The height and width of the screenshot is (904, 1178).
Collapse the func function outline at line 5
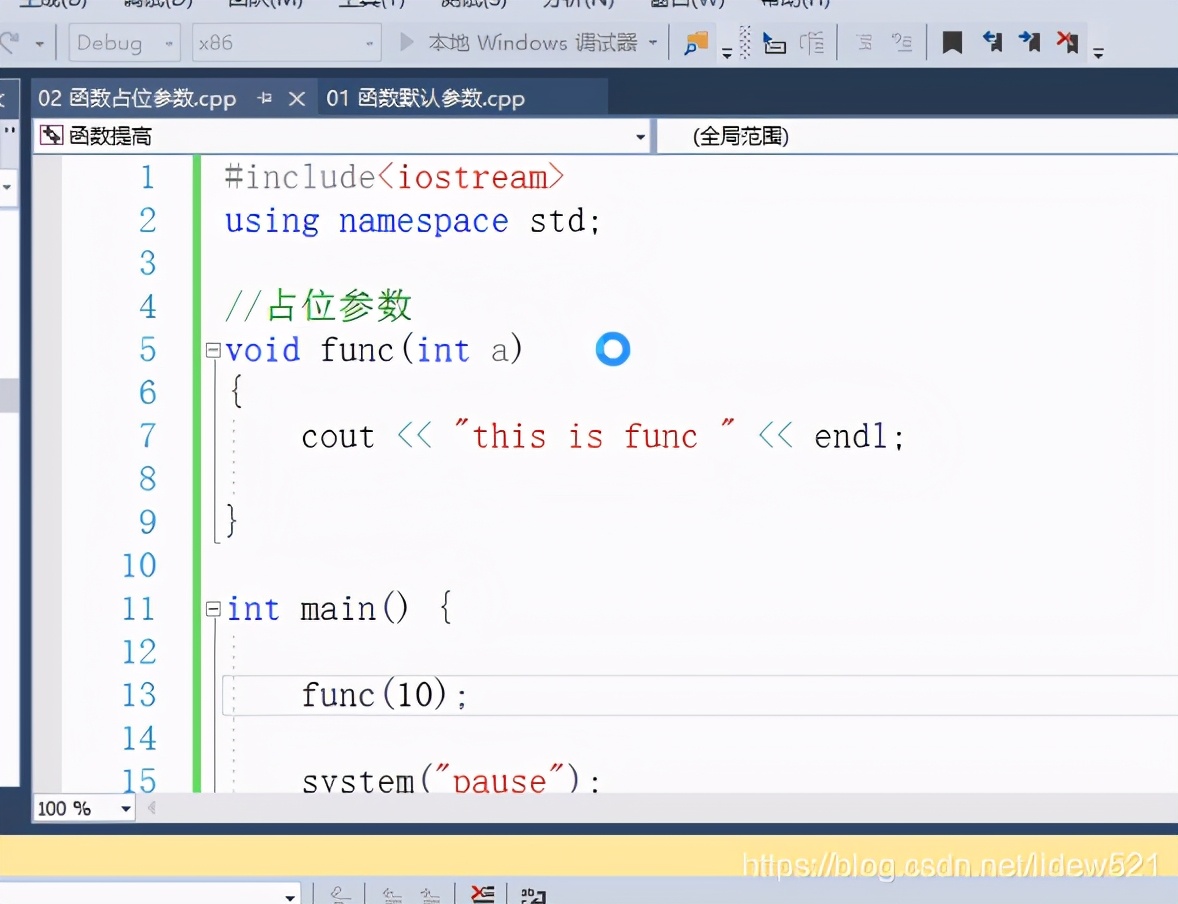212,349
